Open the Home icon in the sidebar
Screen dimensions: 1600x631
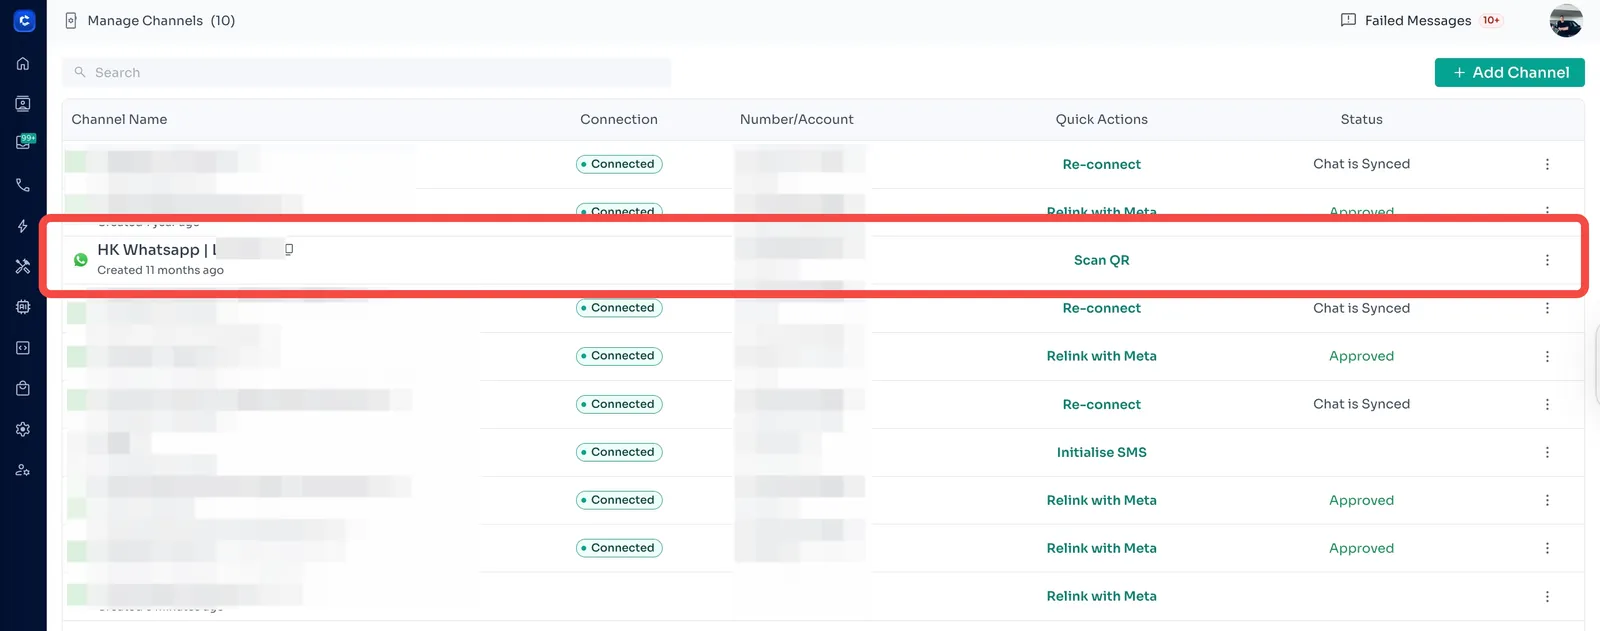tap(23, 64)
